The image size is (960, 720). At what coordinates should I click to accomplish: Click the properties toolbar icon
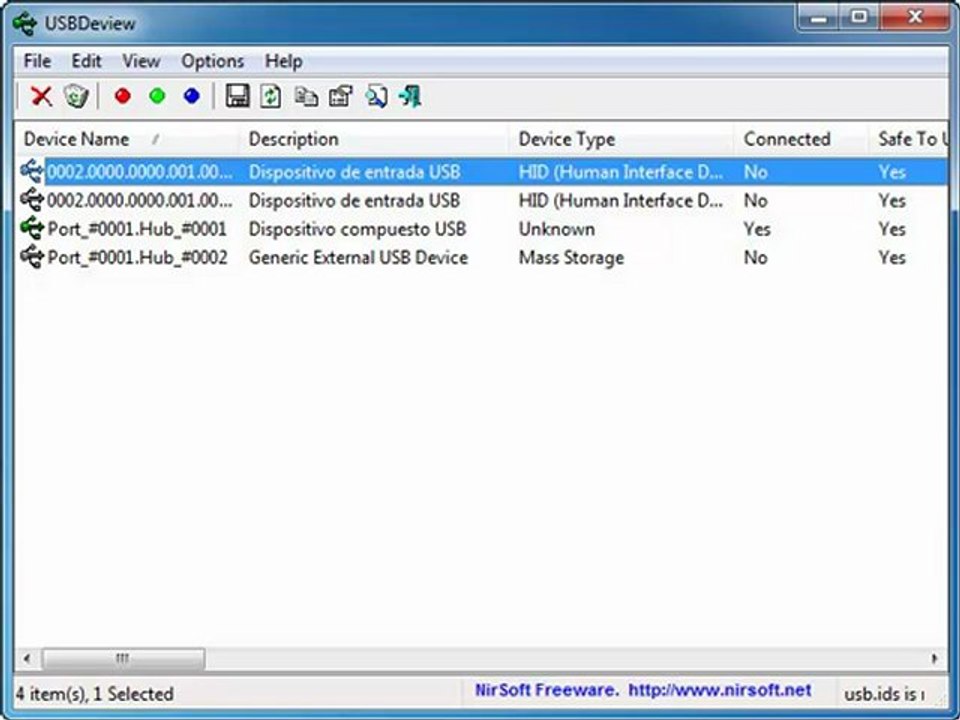[x=341, y=96]
